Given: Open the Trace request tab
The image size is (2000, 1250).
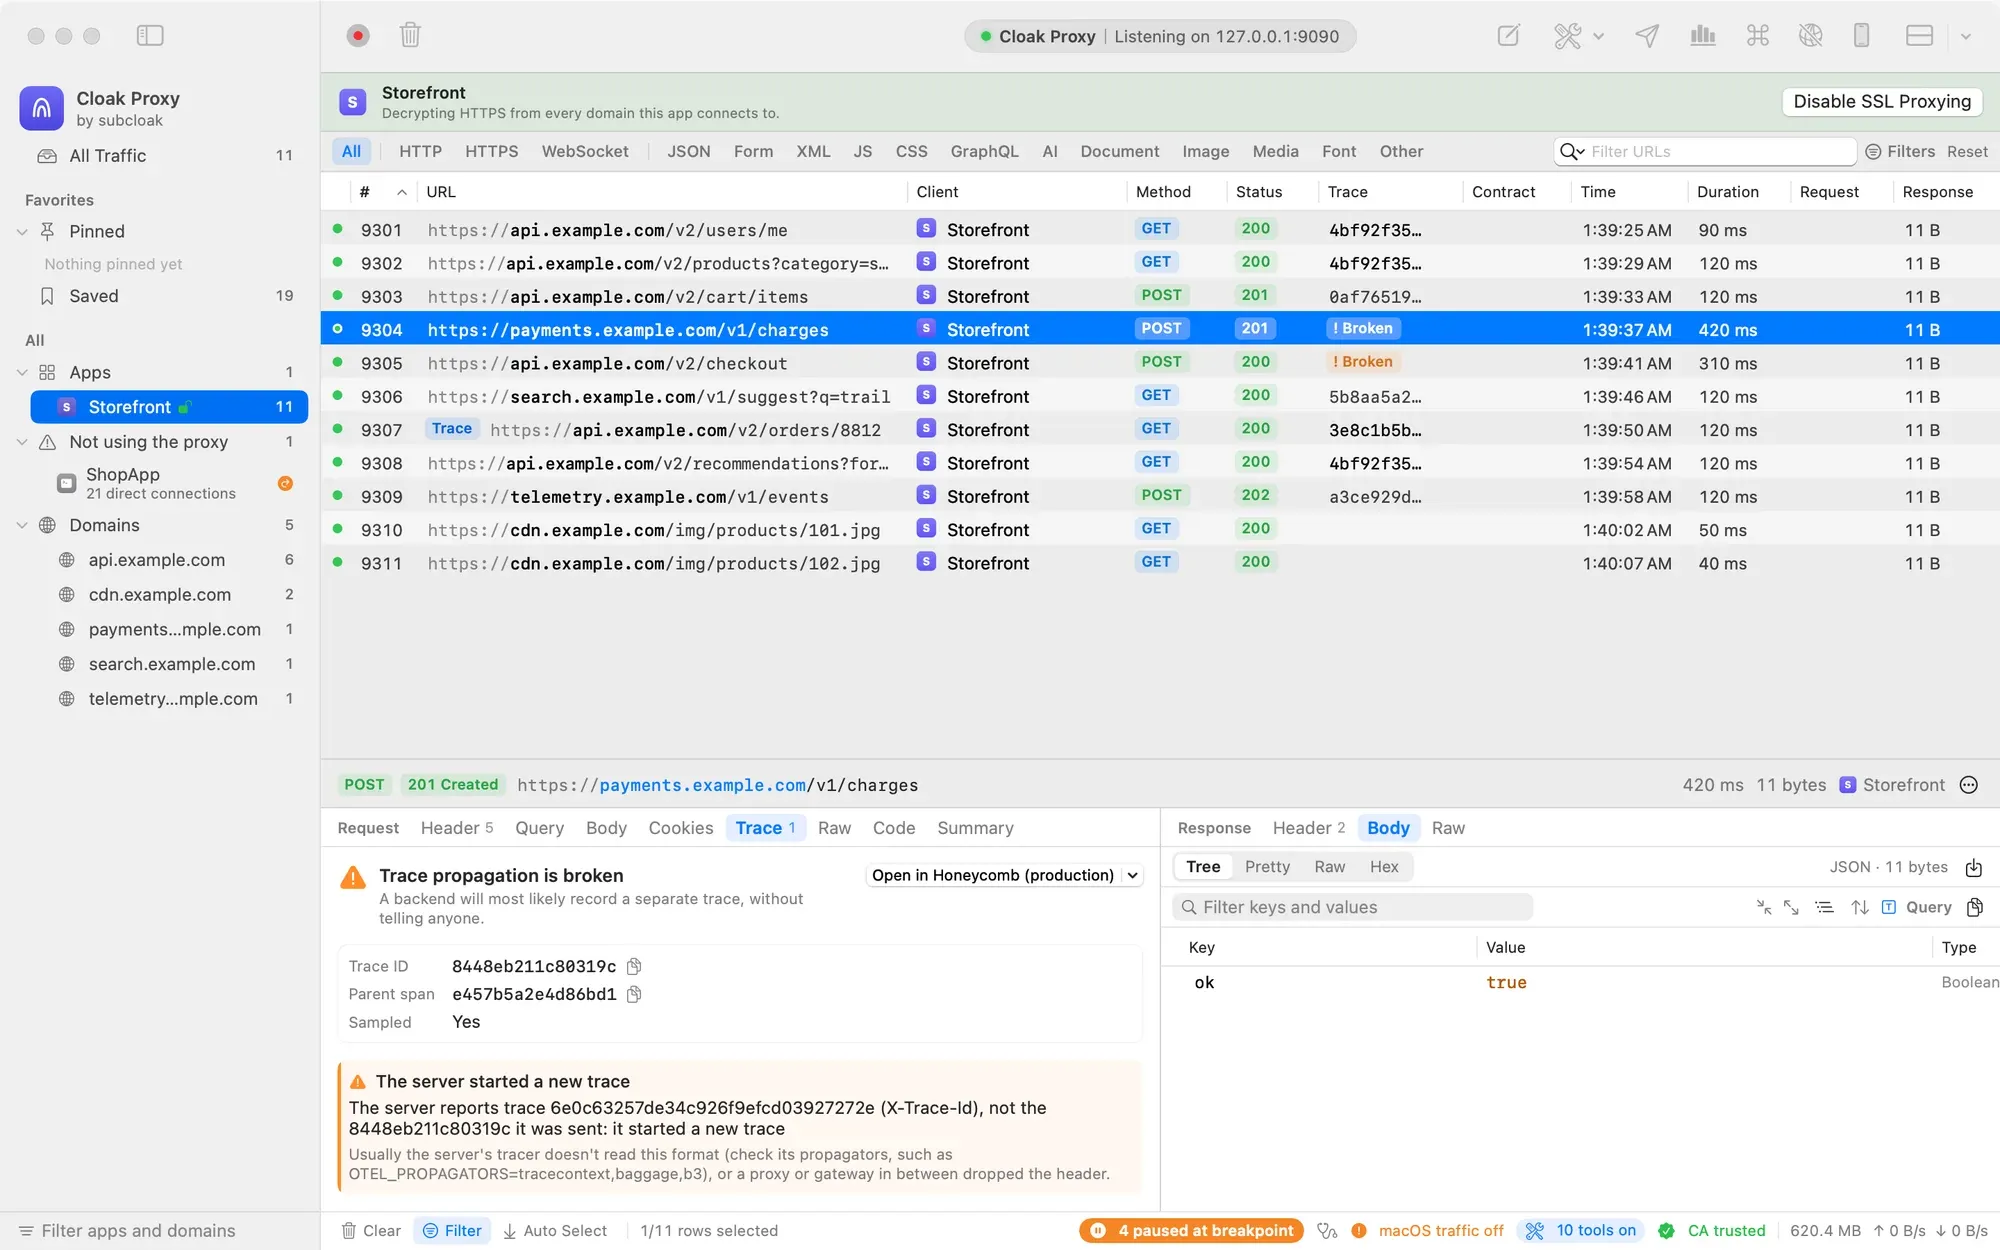Looking at the screenshot, I should tap(765, 828).
